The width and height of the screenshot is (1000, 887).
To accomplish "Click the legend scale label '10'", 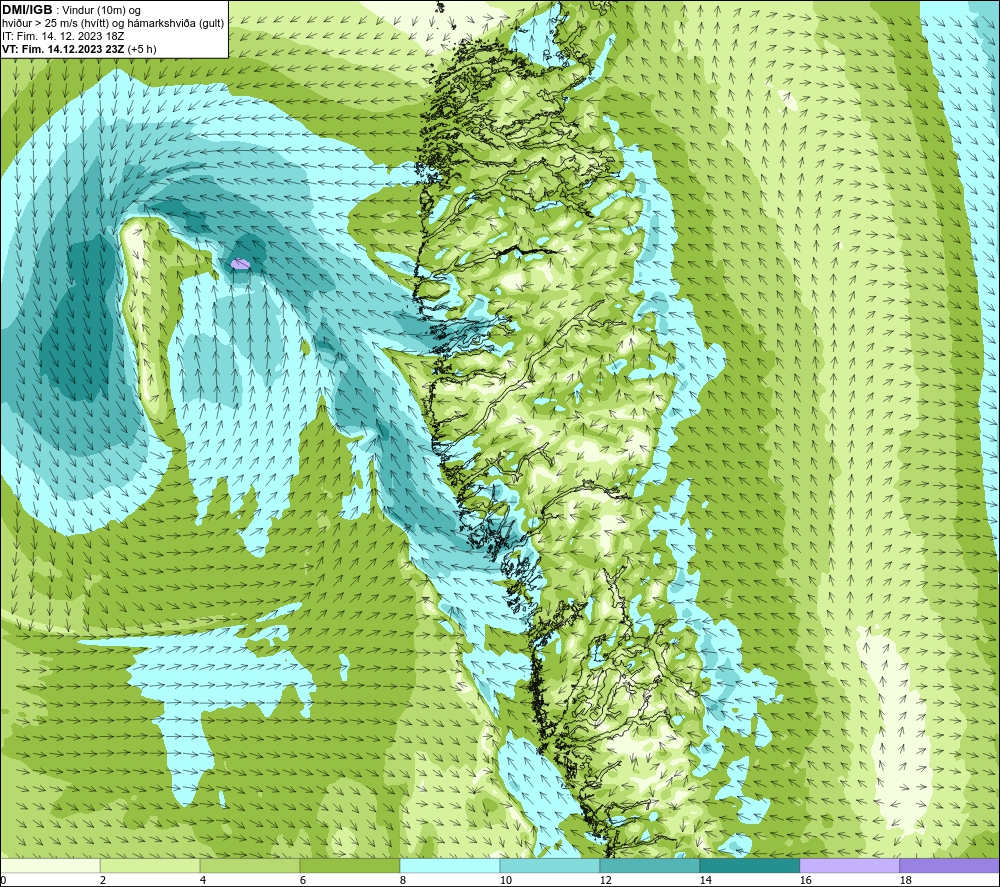I will [505, 880].
